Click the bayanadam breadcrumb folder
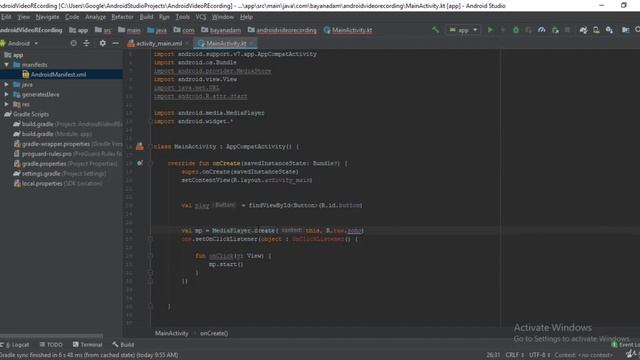Image resolution: width=640 pixels, height=360 pixels. pyautogui.click(x=221, y=30)
